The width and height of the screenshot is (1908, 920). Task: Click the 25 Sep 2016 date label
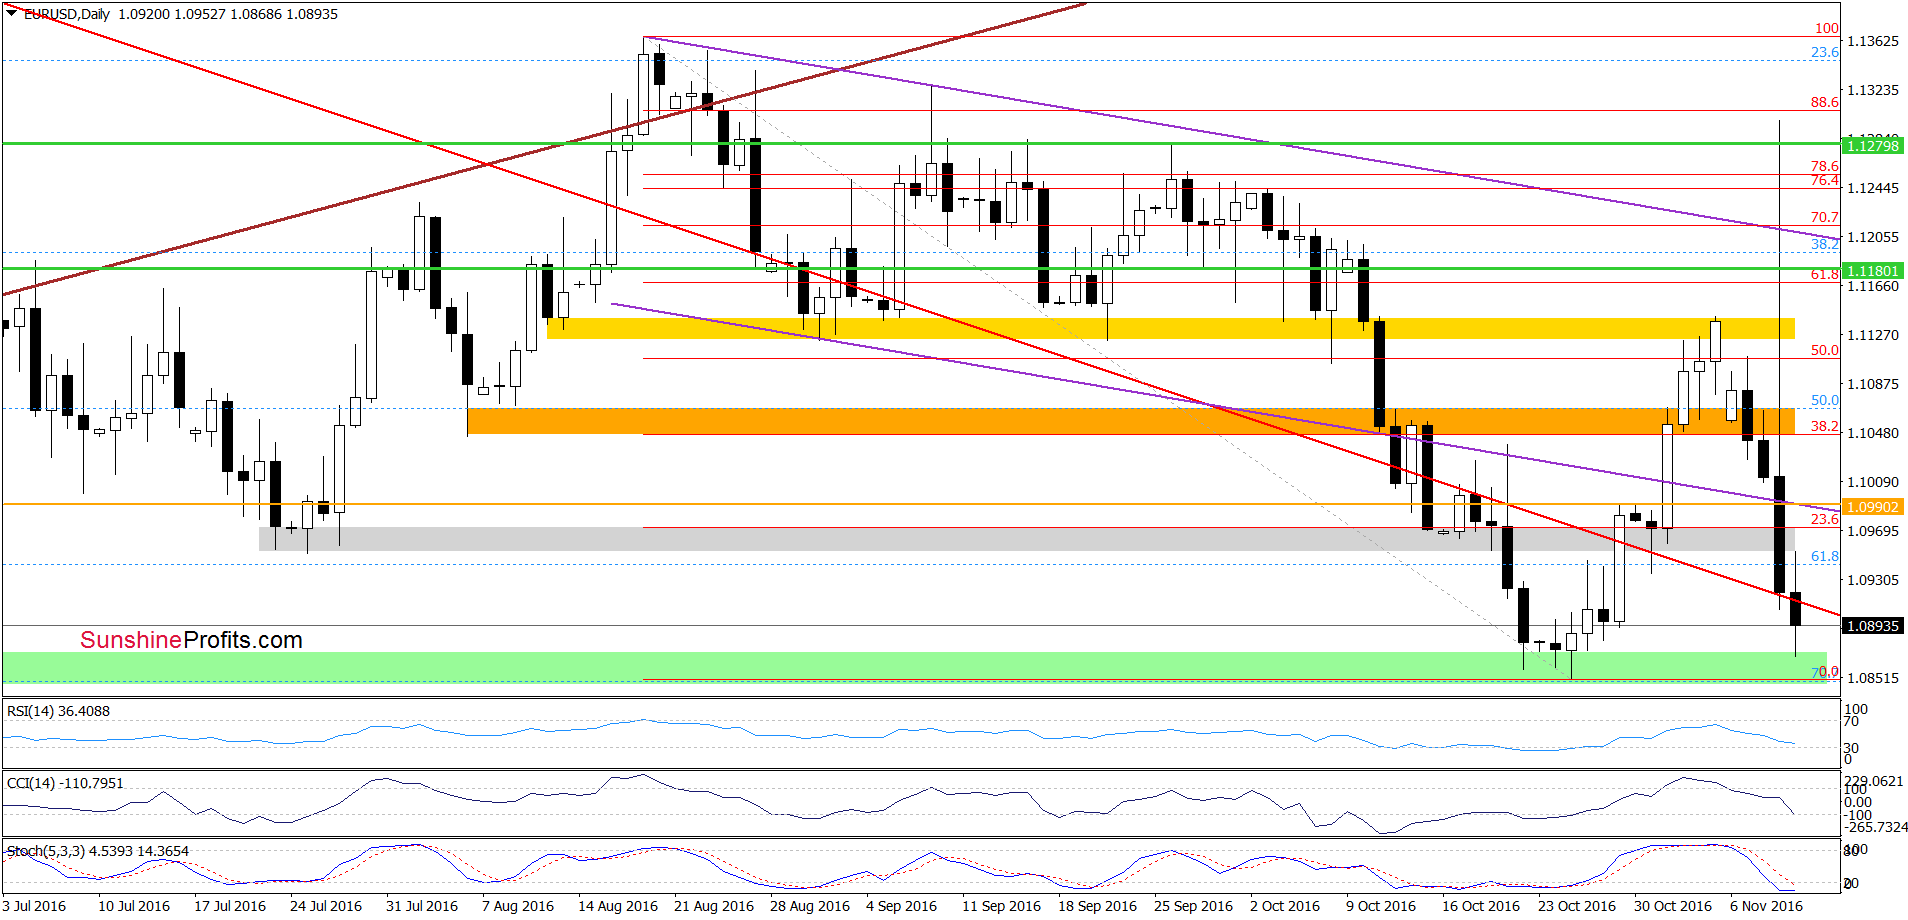1194,906
